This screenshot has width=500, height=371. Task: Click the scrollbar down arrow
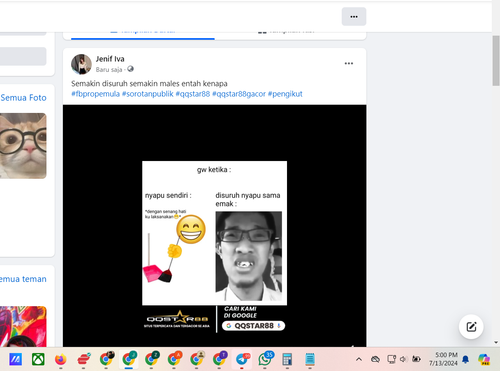point(496,342)
